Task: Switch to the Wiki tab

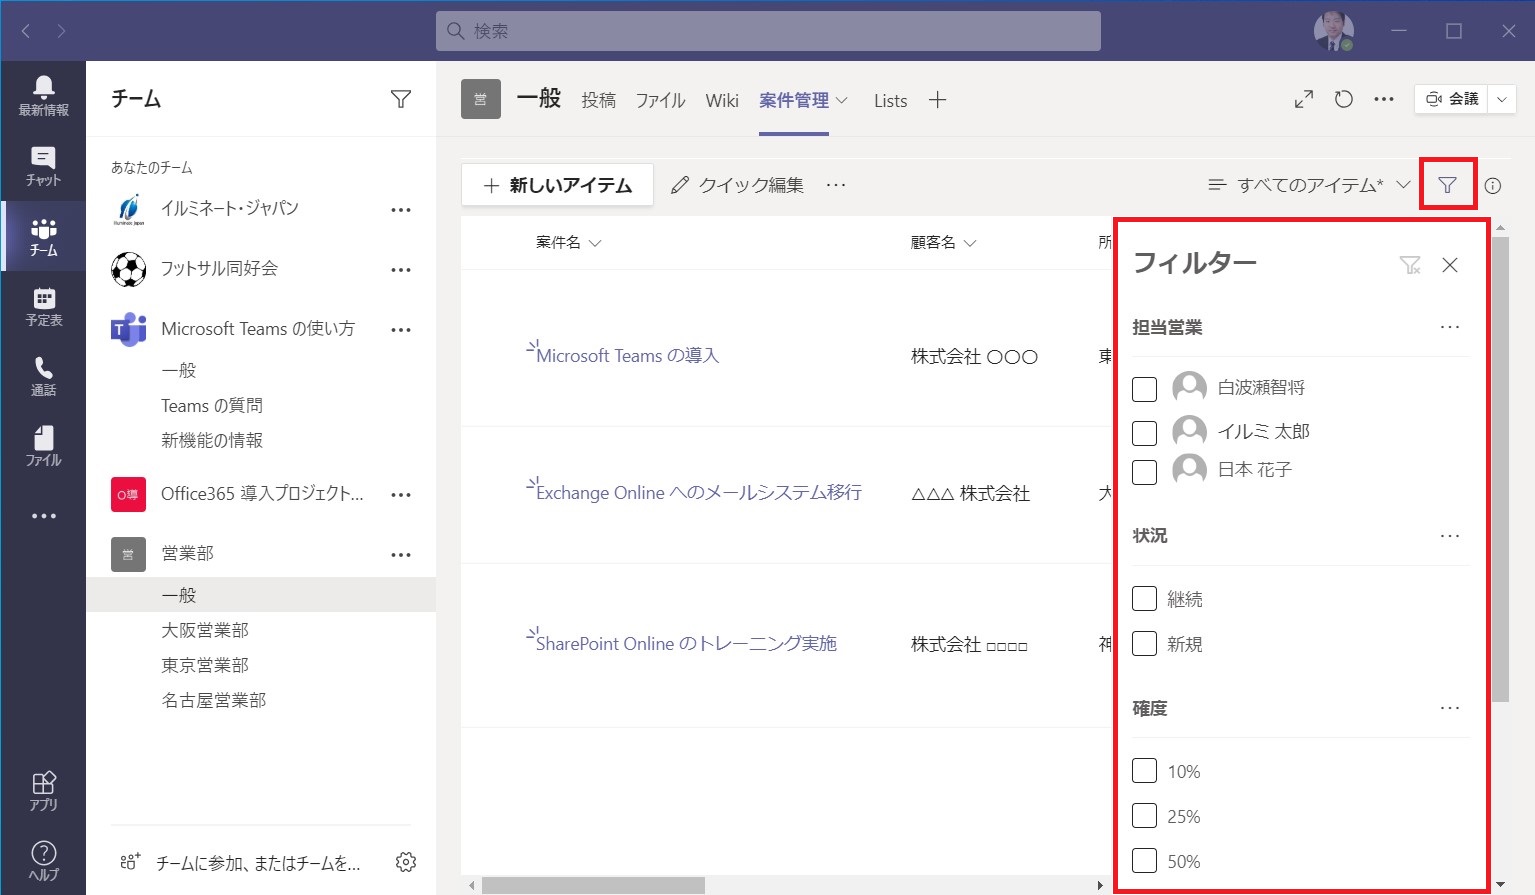Action: [x=722, y=100]
